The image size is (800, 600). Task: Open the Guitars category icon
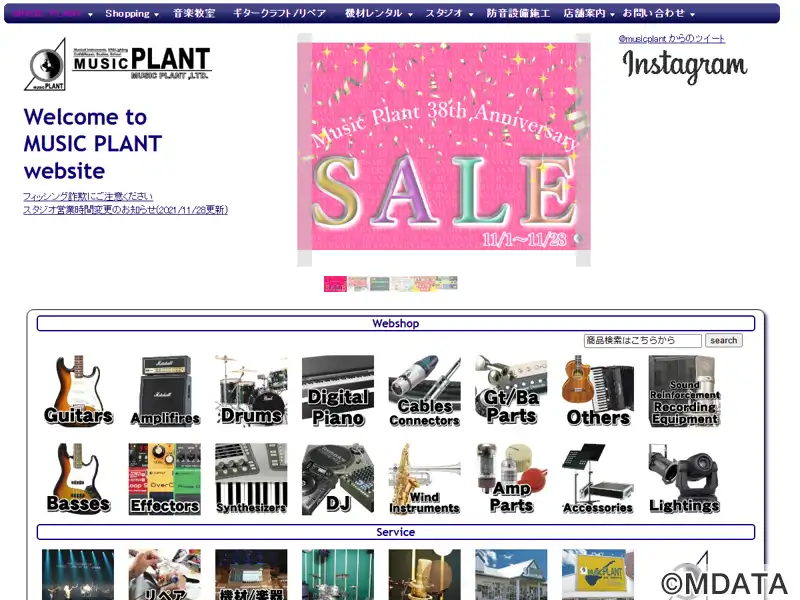pos(78,390)
